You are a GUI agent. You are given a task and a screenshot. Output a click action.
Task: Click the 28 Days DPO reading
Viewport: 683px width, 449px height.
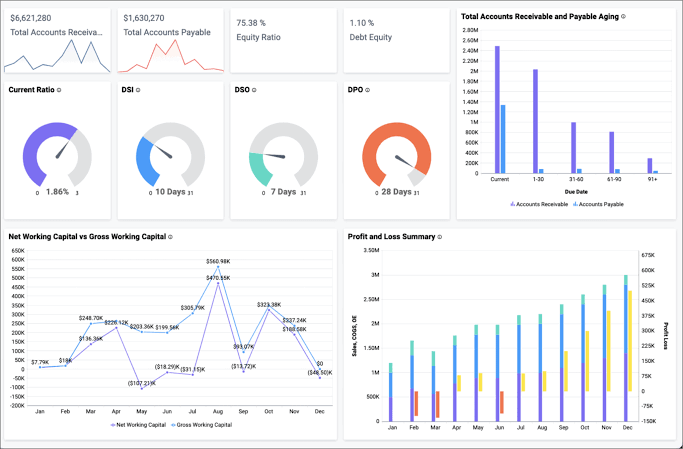tap(396, 192)
